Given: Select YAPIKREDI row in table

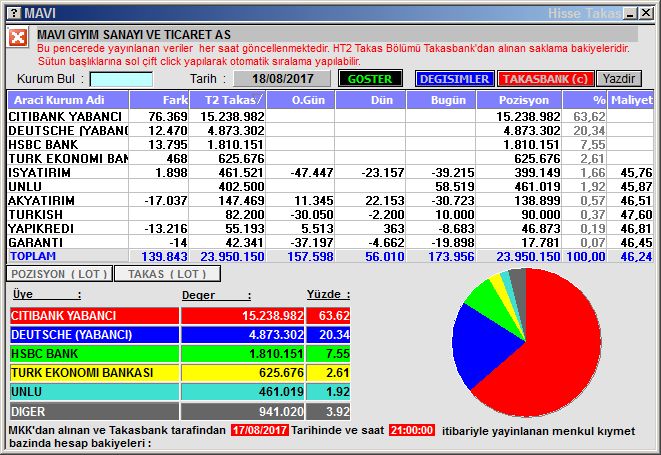Looking at the screenshot, I should pyautogui.click(x=330, y=229).
